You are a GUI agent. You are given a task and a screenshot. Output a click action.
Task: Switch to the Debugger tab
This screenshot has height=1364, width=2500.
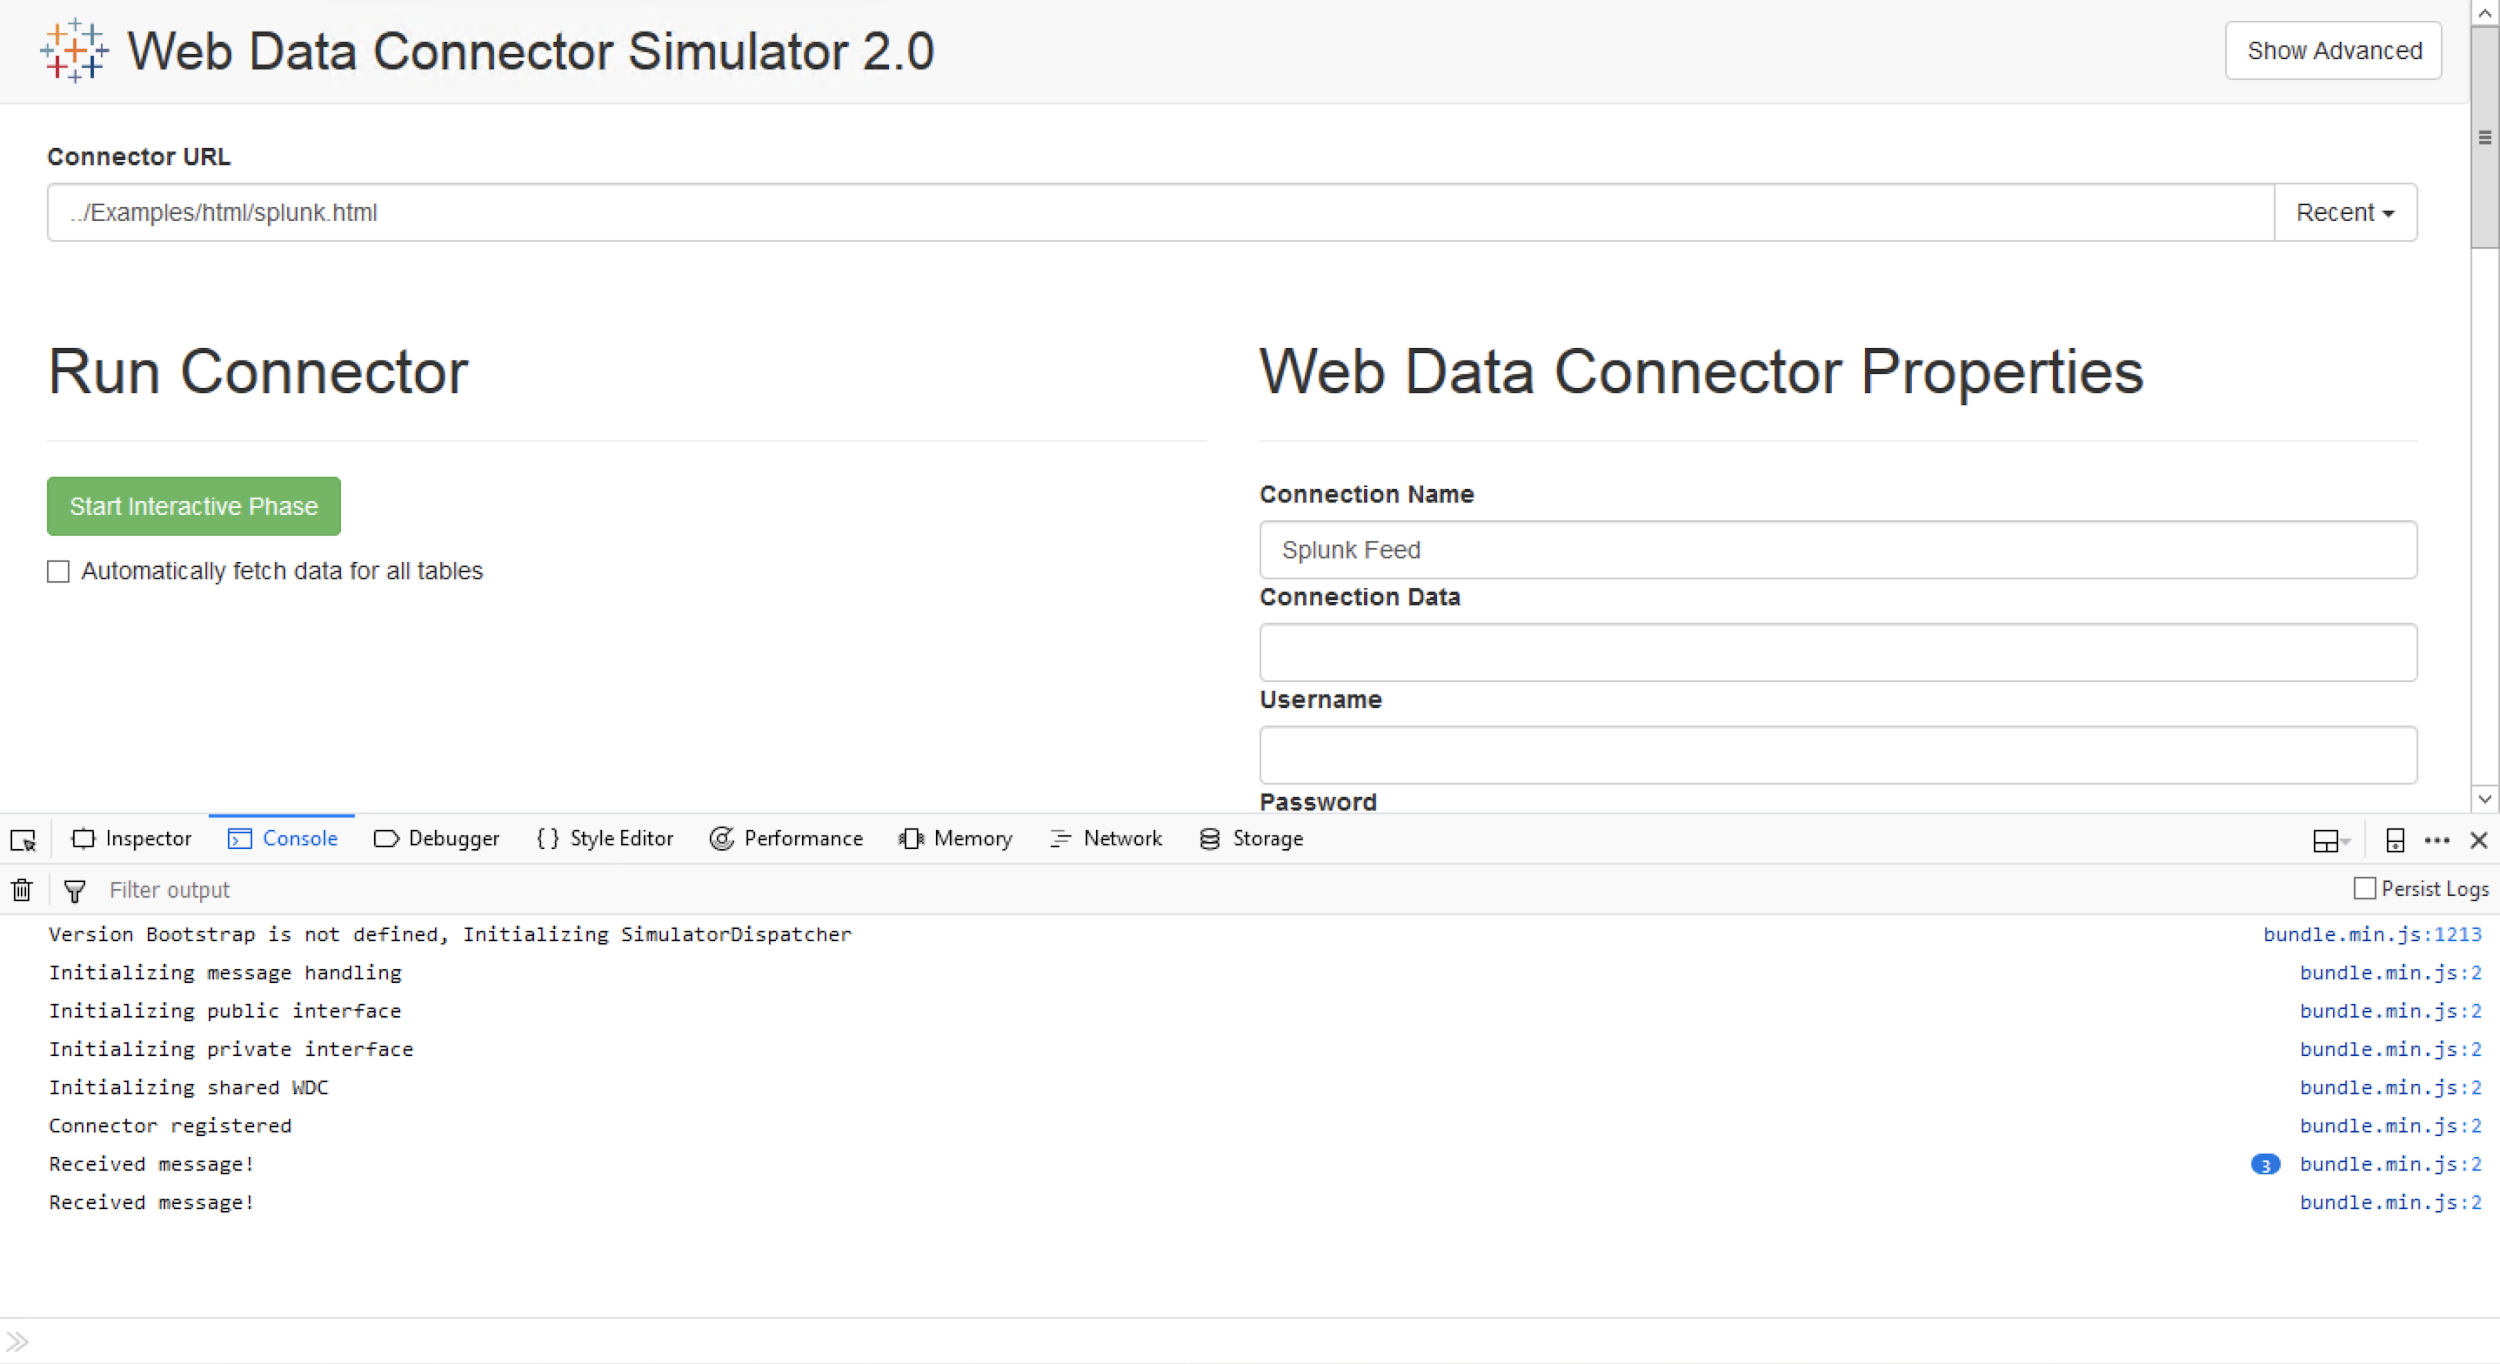pyautogui.click(x=436, y=838)
